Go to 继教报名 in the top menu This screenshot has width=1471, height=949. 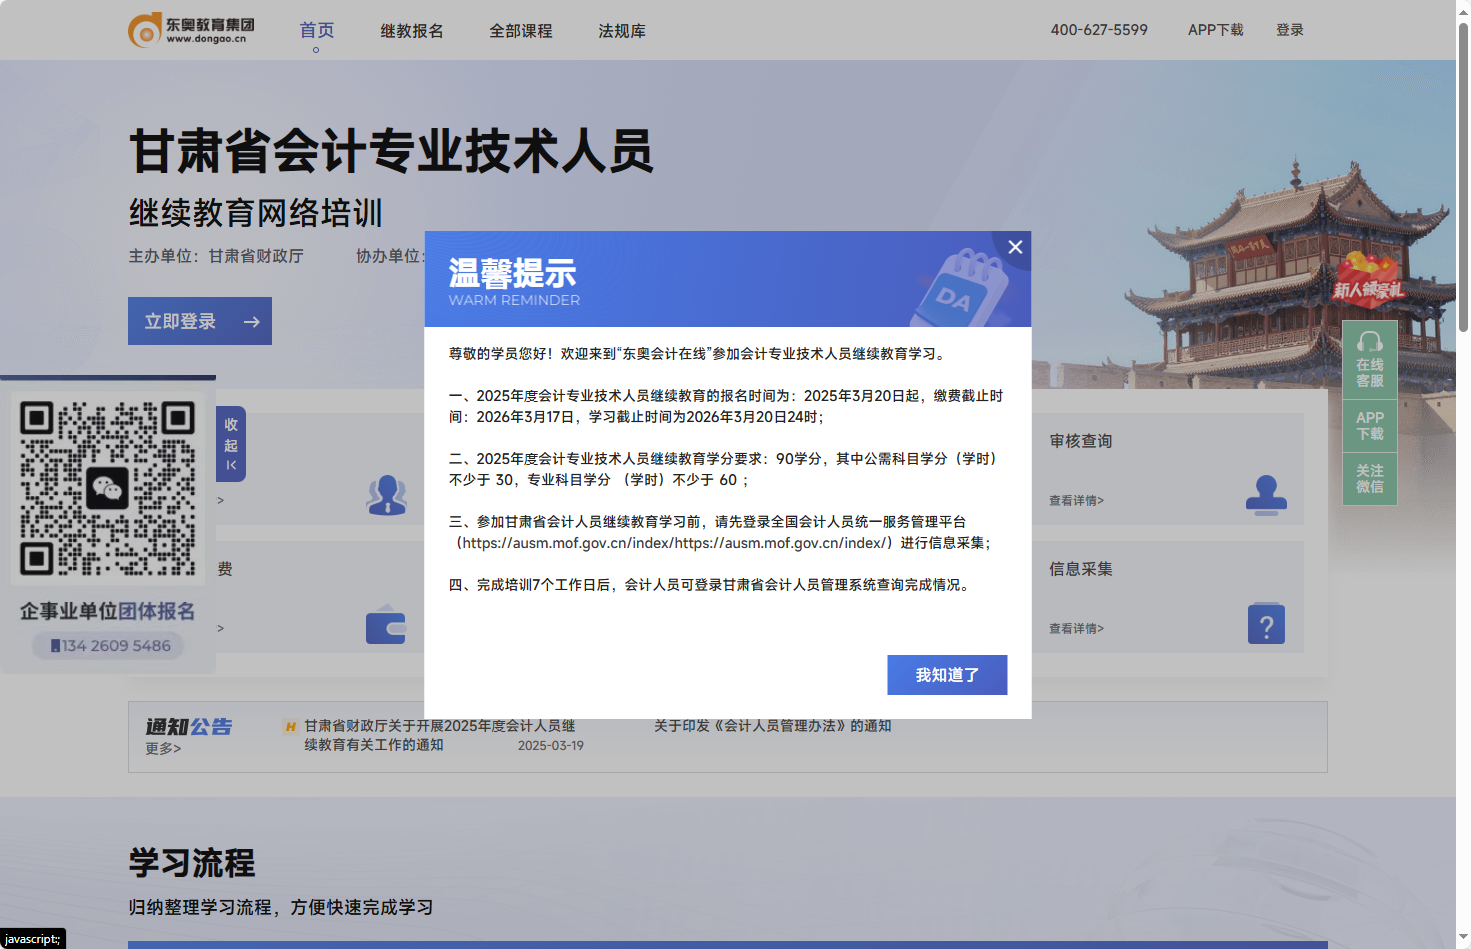(x=412, y=31)
